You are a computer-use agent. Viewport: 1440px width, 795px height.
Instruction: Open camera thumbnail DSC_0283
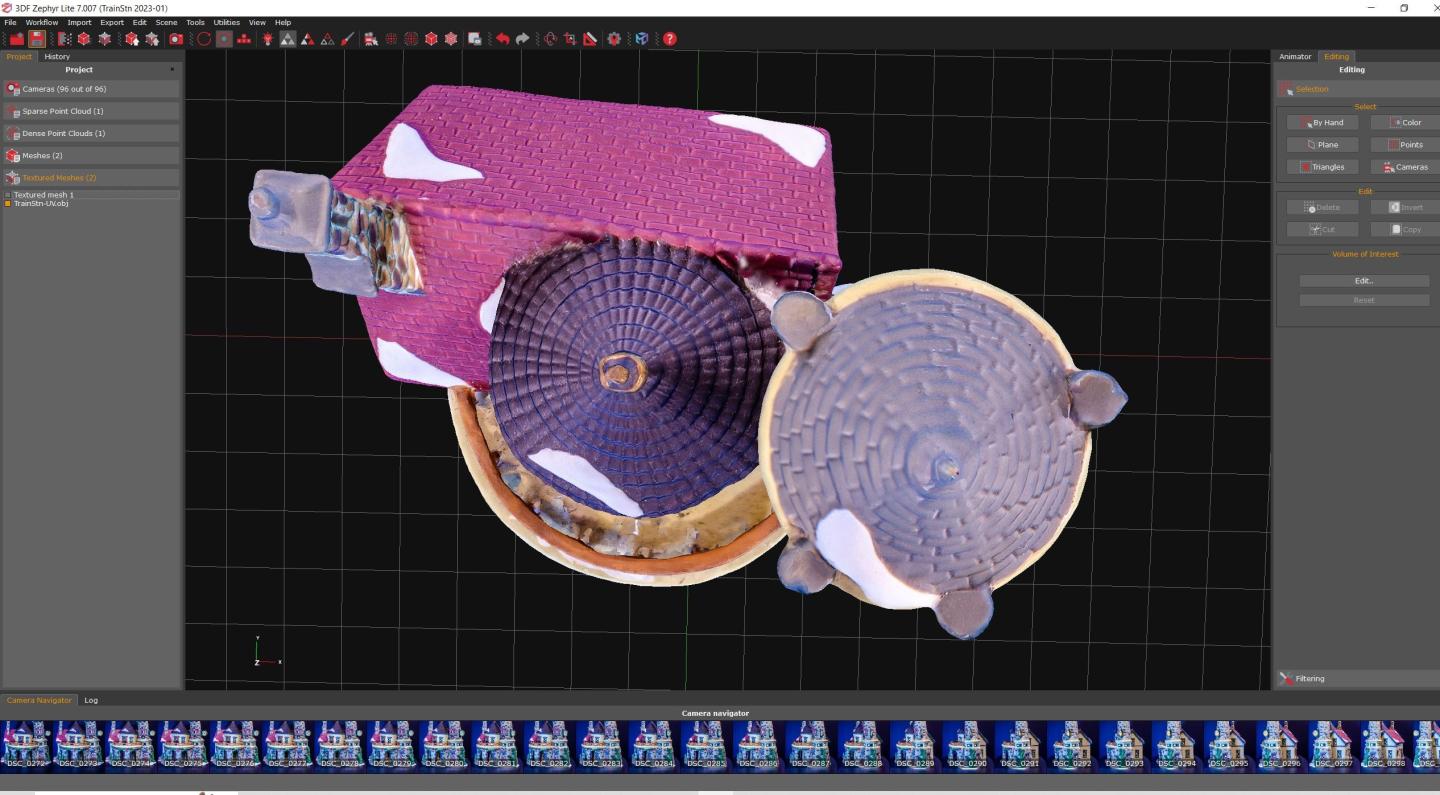coord(600,745)
